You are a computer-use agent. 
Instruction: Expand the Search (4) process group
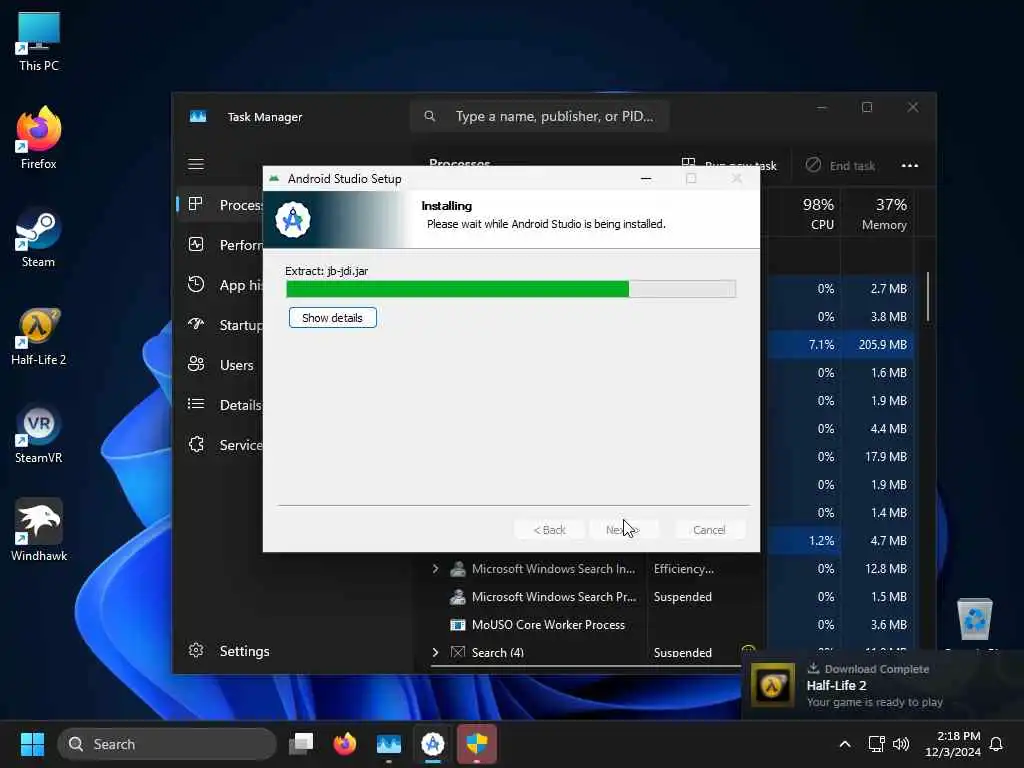435,652
